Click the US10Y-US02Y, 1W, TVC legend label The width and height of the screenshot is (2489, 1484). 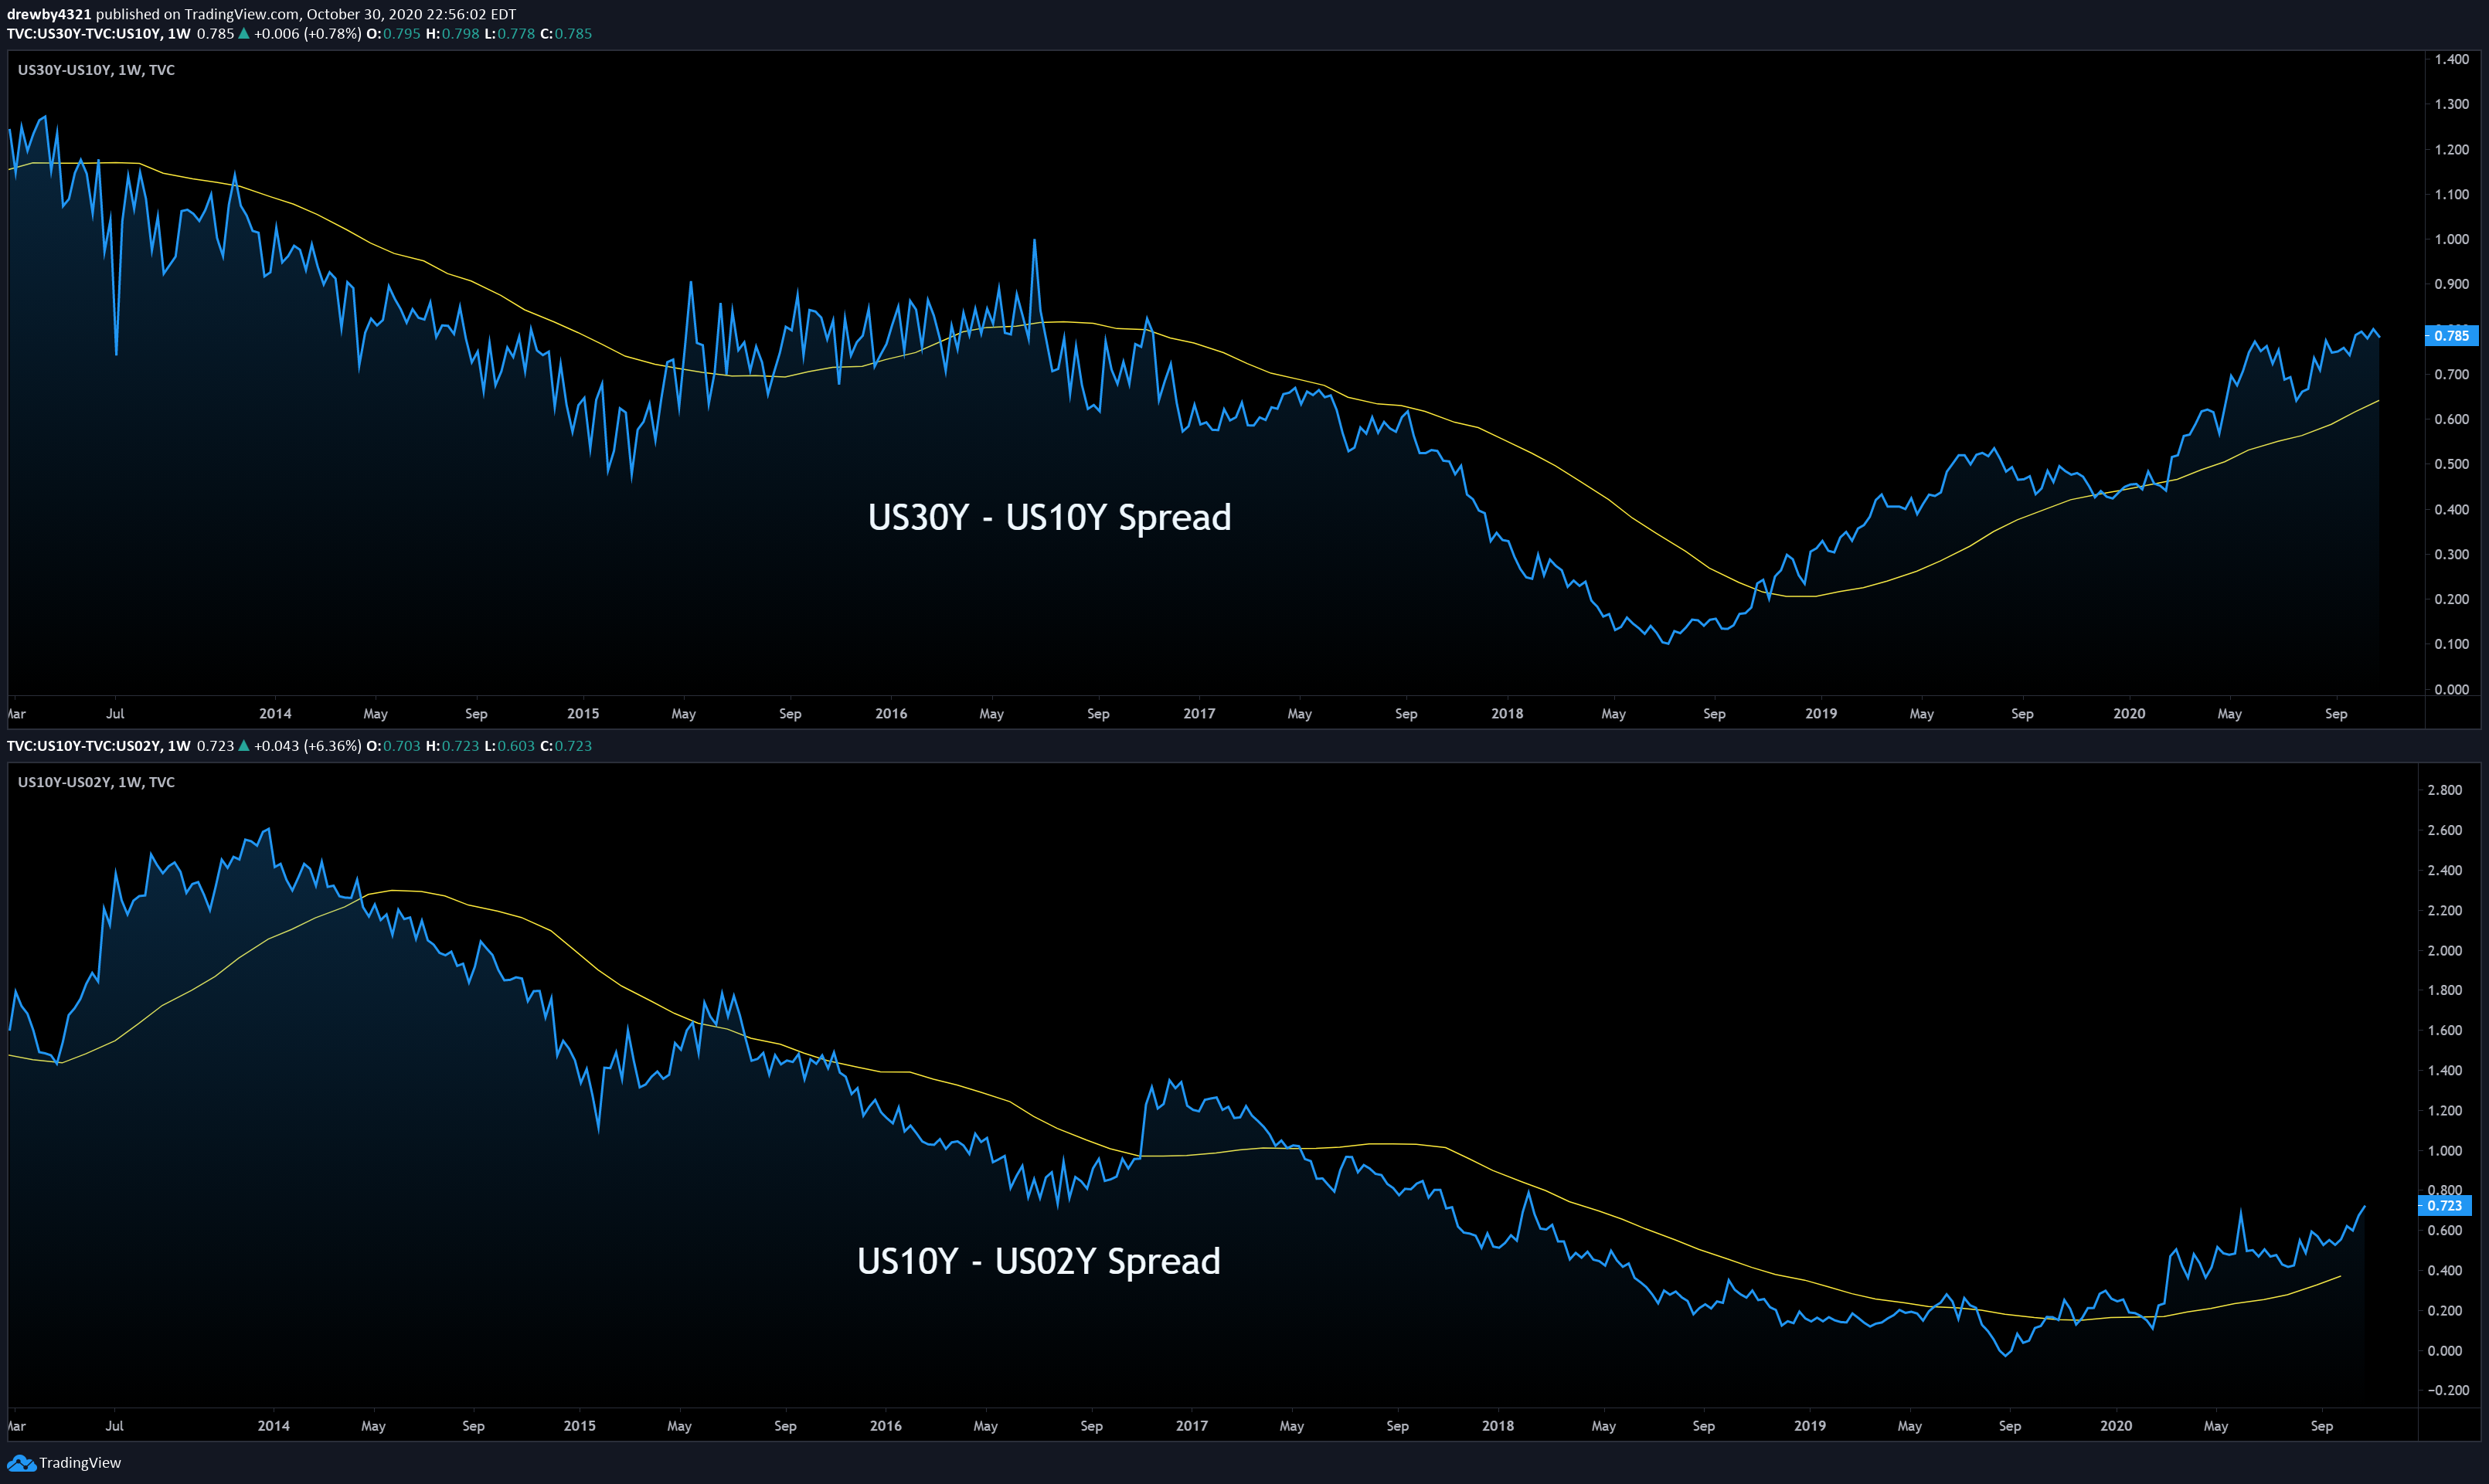coord(96,782)
